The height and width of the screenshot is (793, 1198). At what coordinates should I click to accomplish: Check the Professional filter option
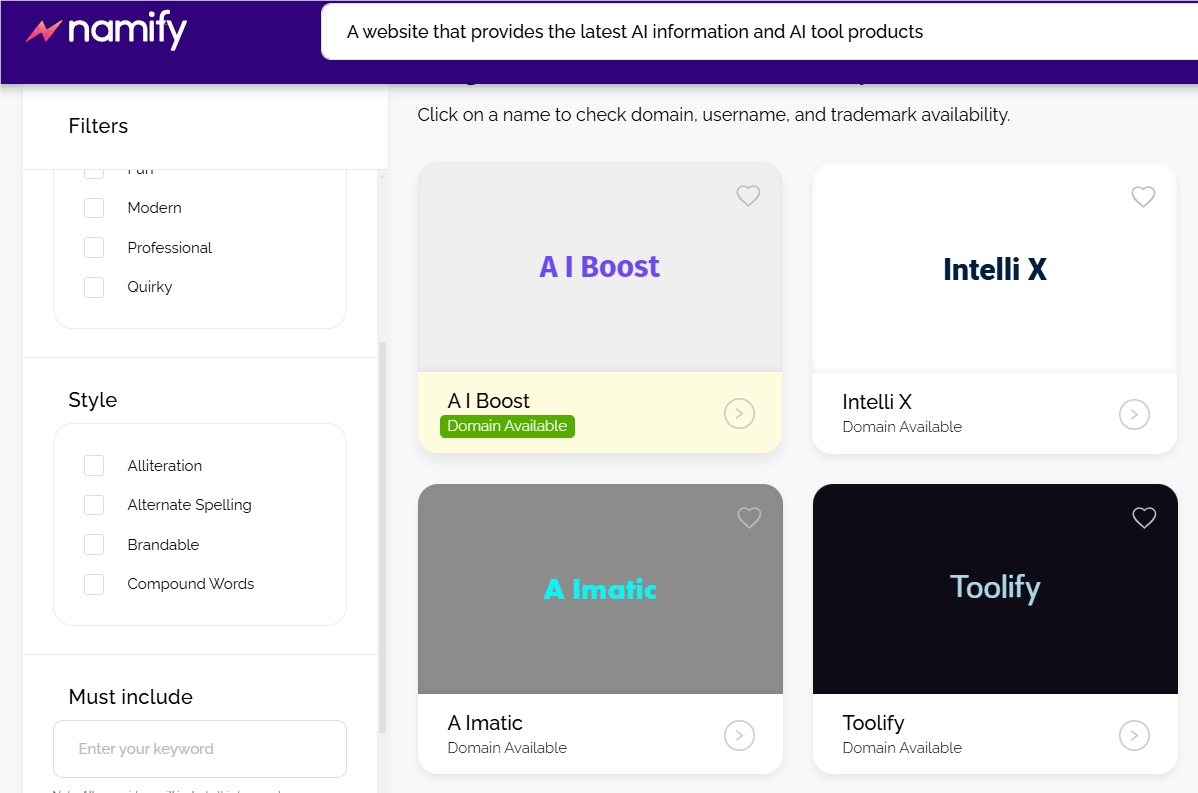[x=94, y=248]
